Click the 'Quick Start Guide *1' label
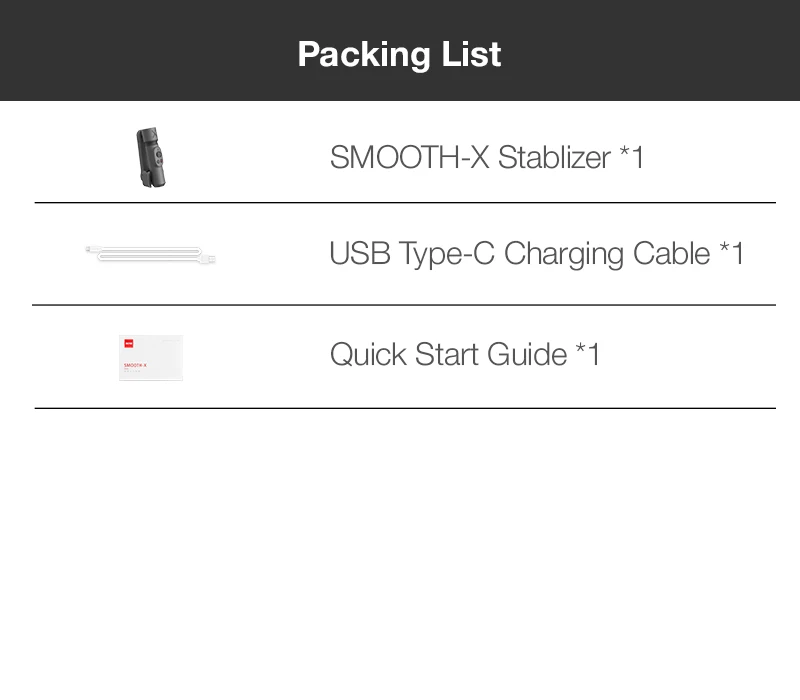 [x=465, y=354]
